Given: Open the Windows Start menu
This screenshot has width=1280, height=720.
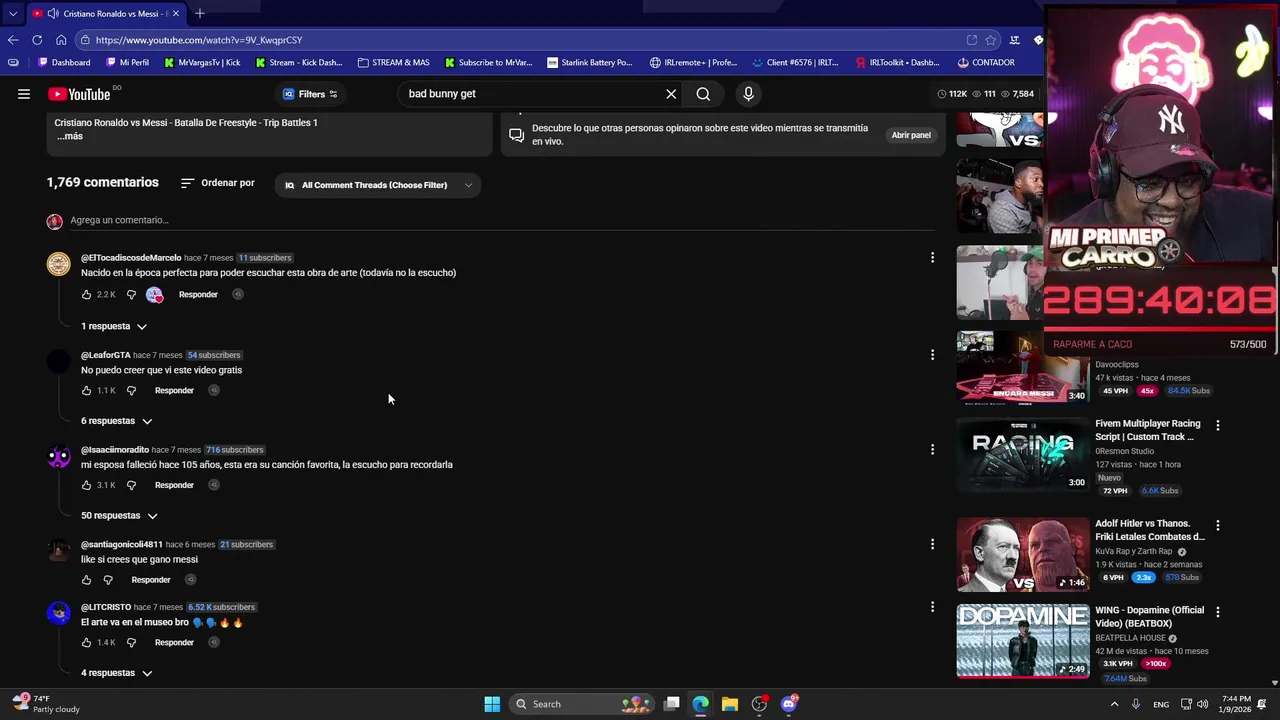Looking at the screenshot, I should tap(492, 704).
